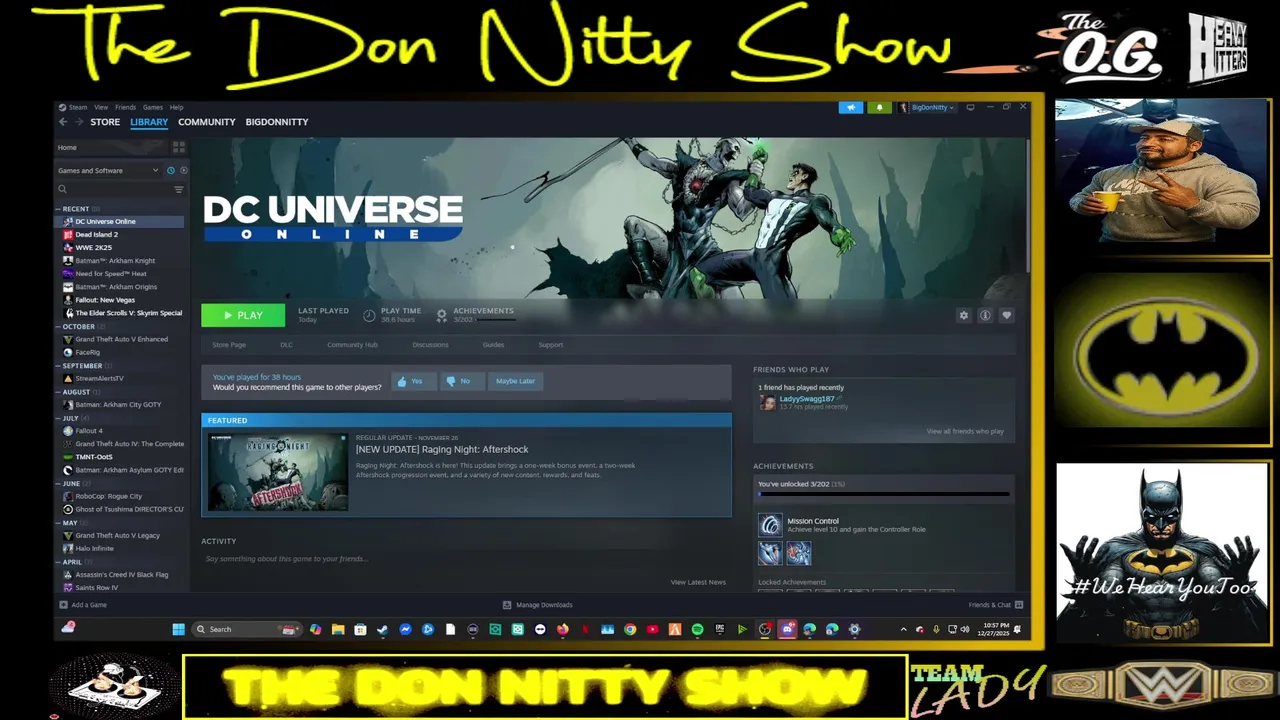Screen dimensions: 1280x720
Task: Open the Store Page link
Action: [x=229, y=345]
